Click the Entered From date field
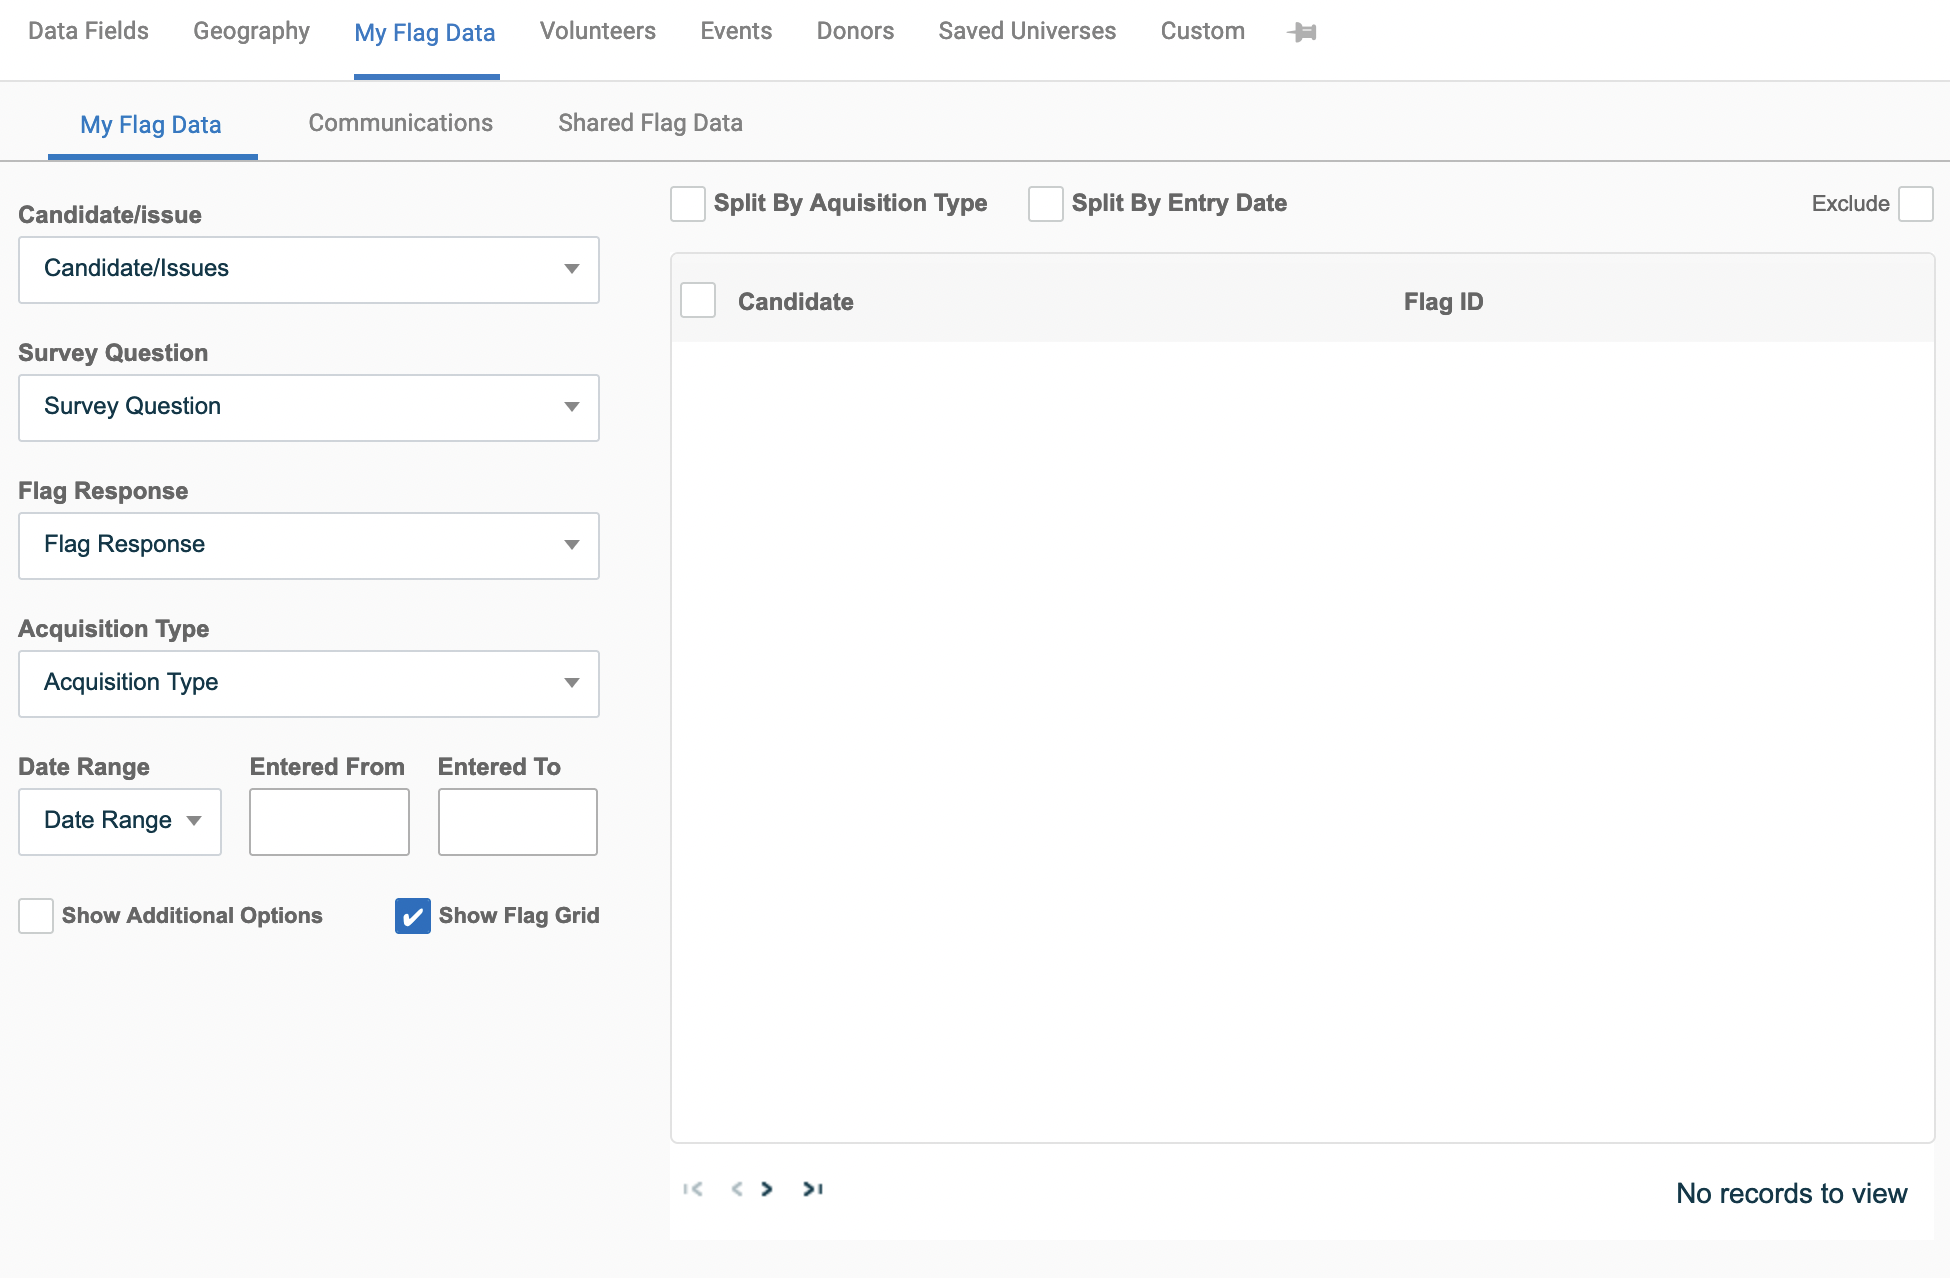The width and height of the screenshot is (1950, 1278). click(x=329, y=822)
